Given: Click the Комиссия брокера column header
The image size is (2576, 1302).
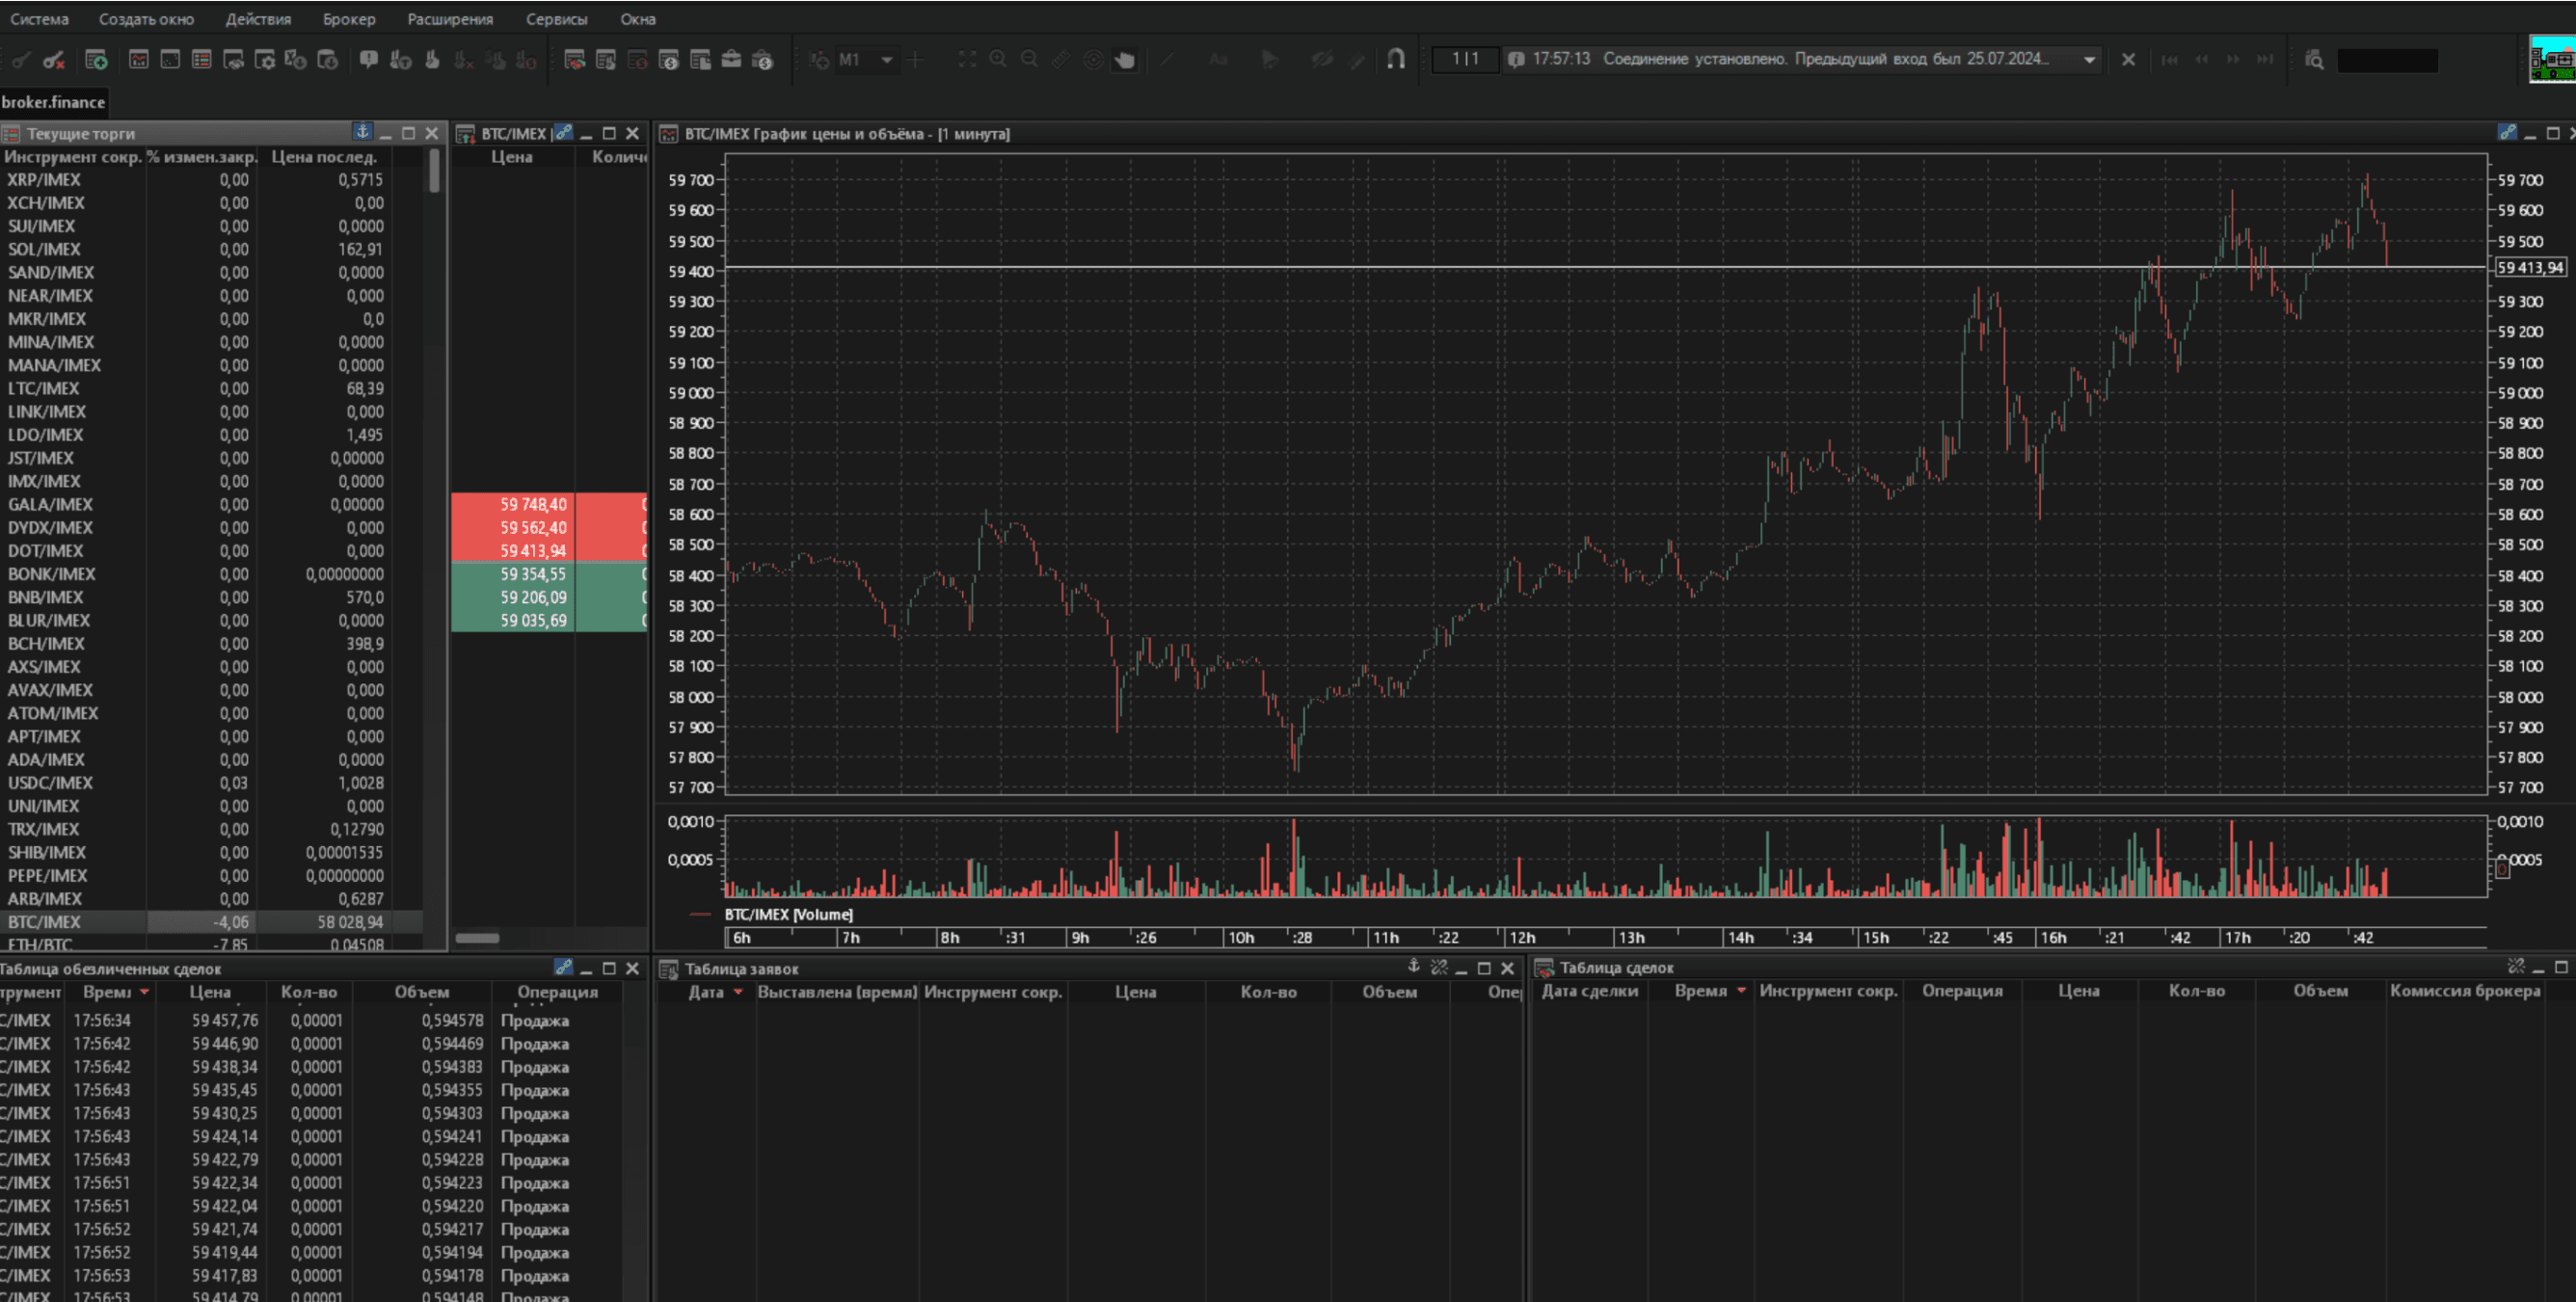Looking at the screenshot, I should pos(2465,990).
